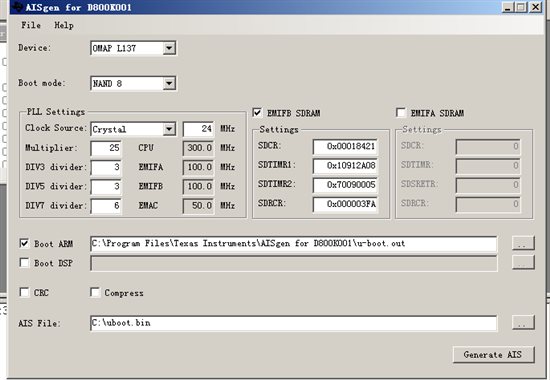Click the CPU frequency 300.0 field

198,148
